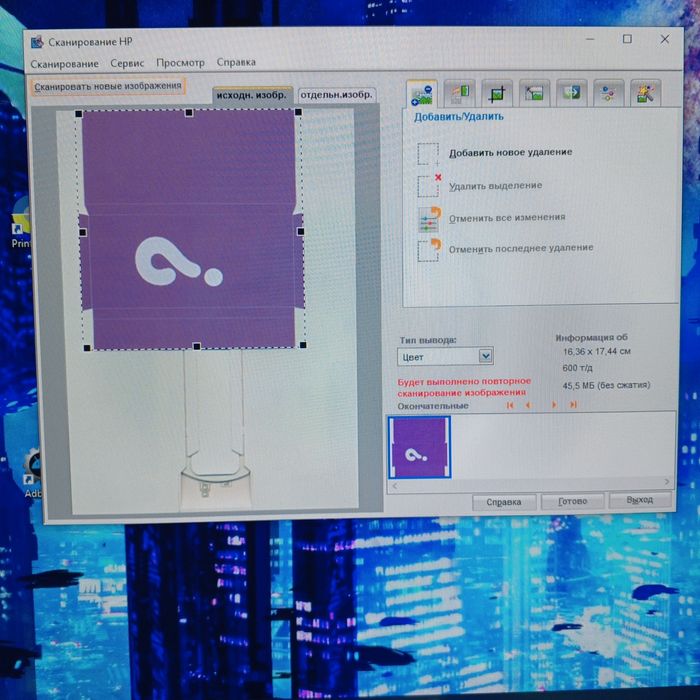Image resolution: width=700 pixels, height=700 pixels.
Task: Select the crop tool tab icon
Action: [497, 93]
